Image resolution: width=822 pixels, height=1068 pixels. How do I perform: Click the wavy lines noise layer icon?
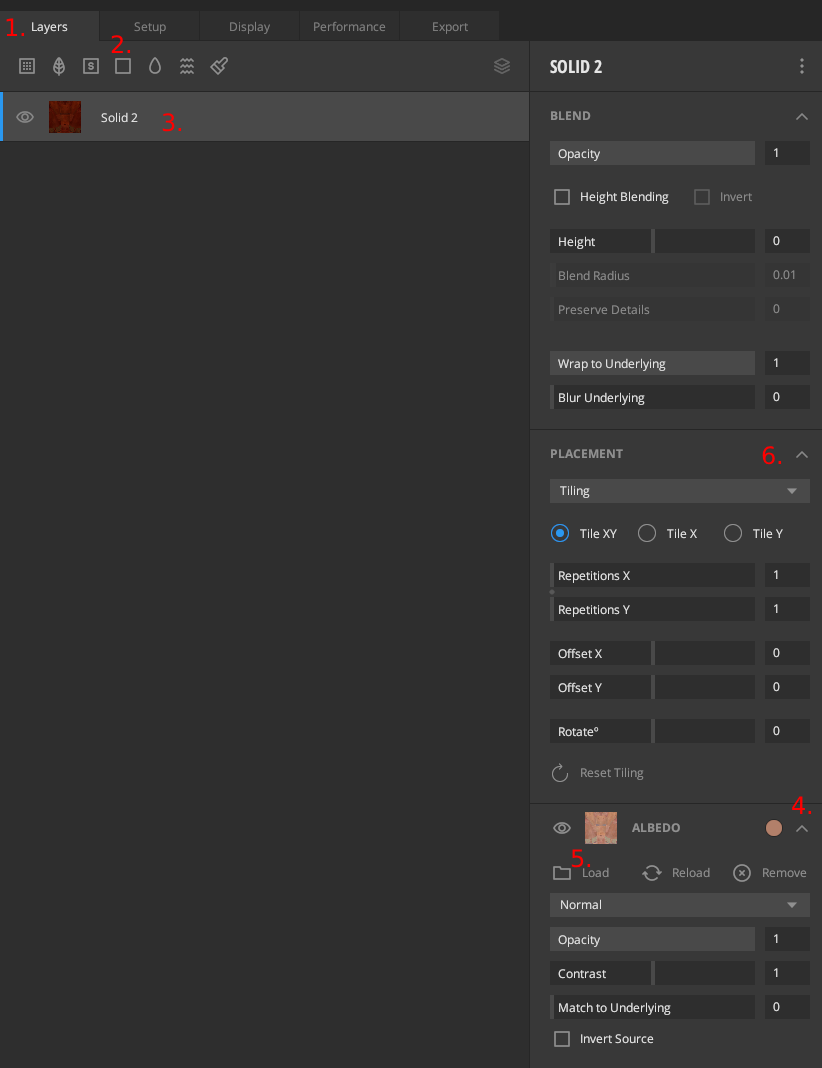click(187, 66)
